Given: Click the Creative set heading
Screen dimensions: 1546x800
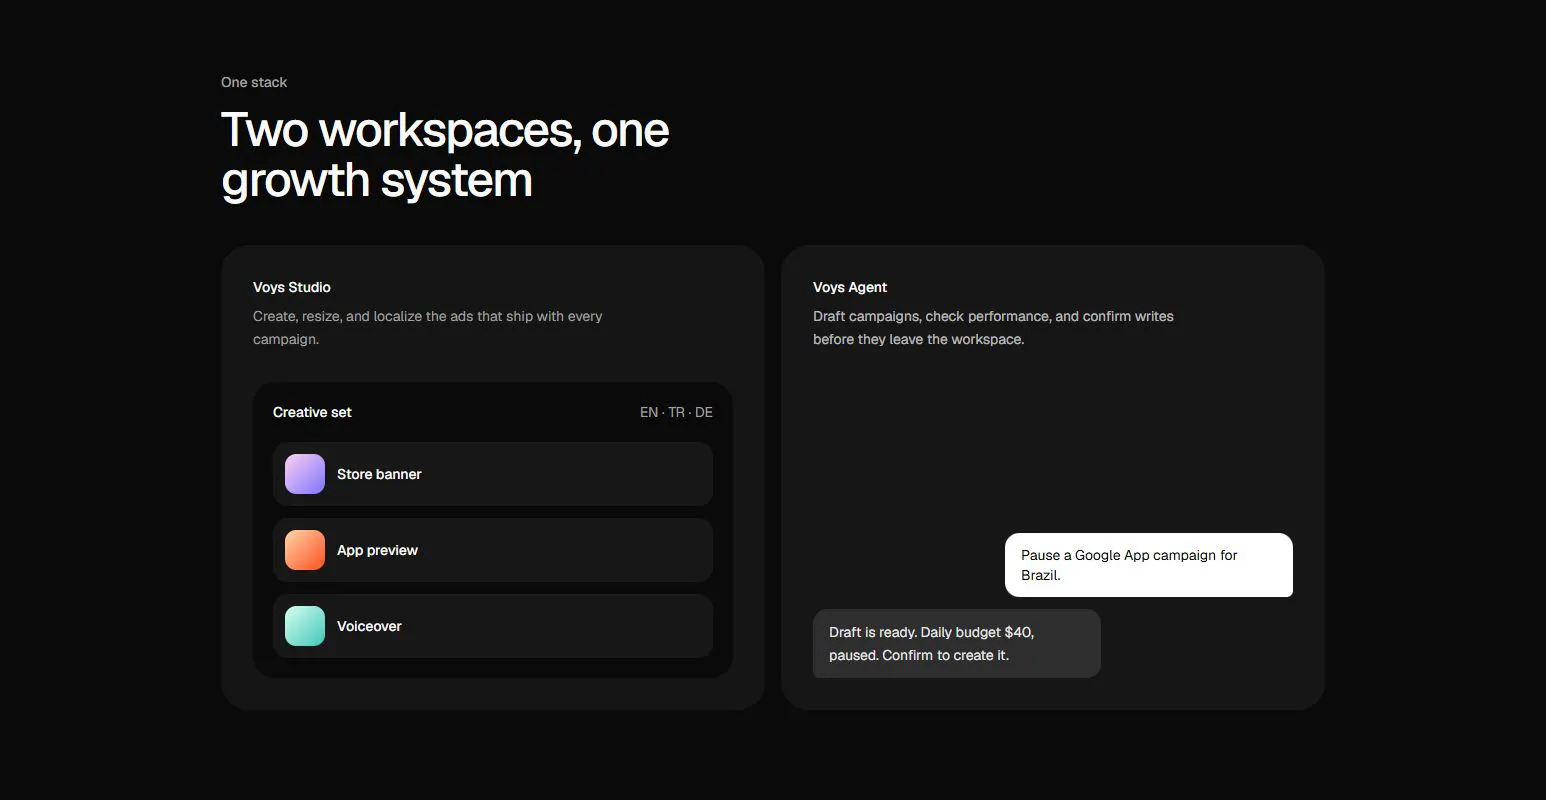Looking at the screenshot, I should (312, 412).
